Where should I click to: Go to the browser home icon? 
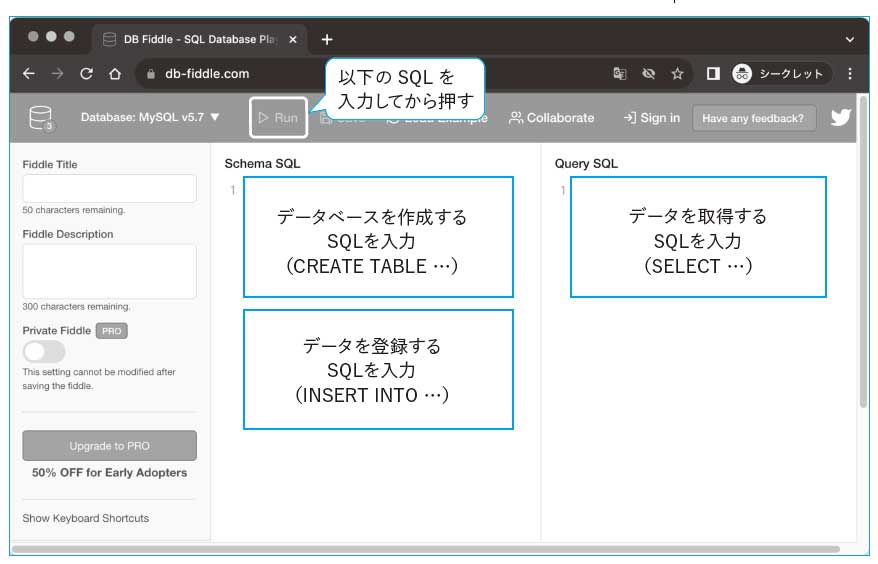[115, 73]
